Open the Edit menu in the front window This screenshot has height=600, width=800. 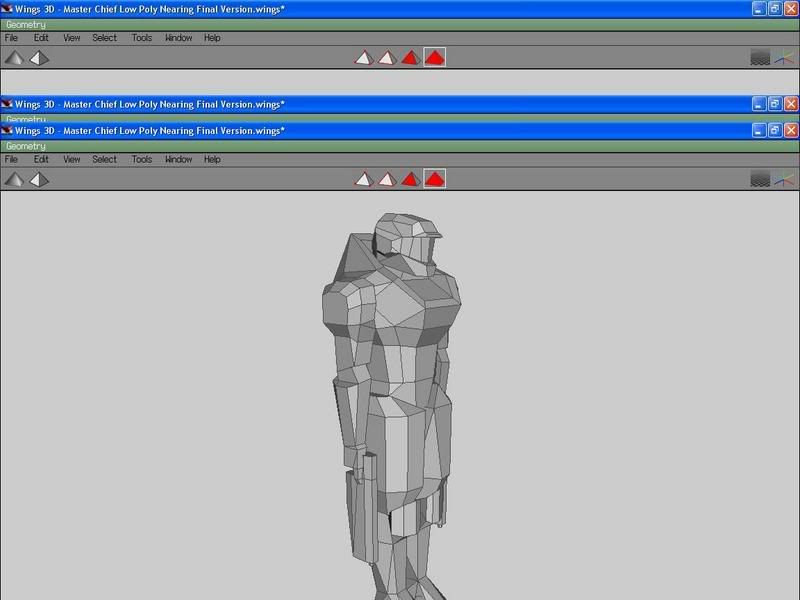[x=41, y=159]
